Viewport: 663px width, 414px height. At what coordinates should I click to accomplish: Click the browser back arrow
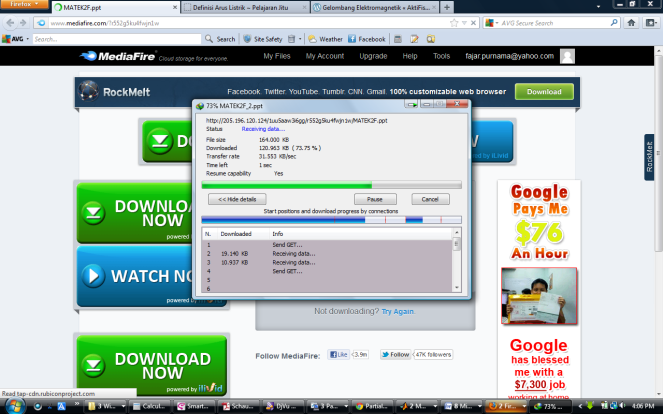[10, 23]
